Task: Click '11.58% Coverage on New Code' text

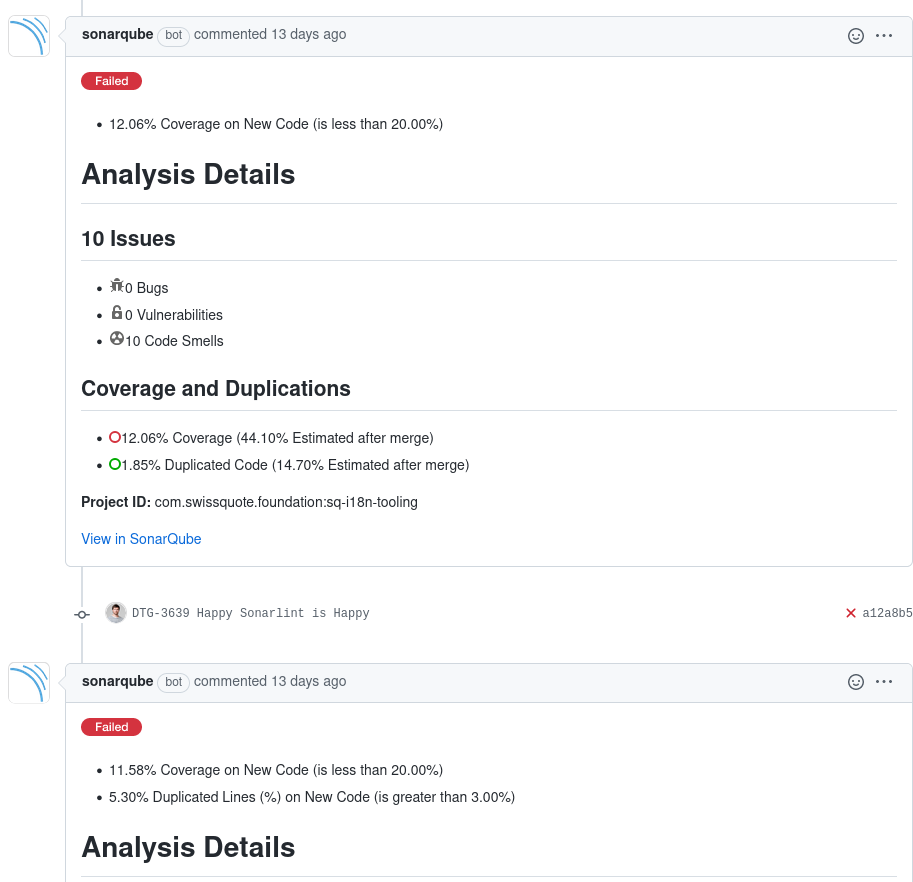Action: [208, 770]
